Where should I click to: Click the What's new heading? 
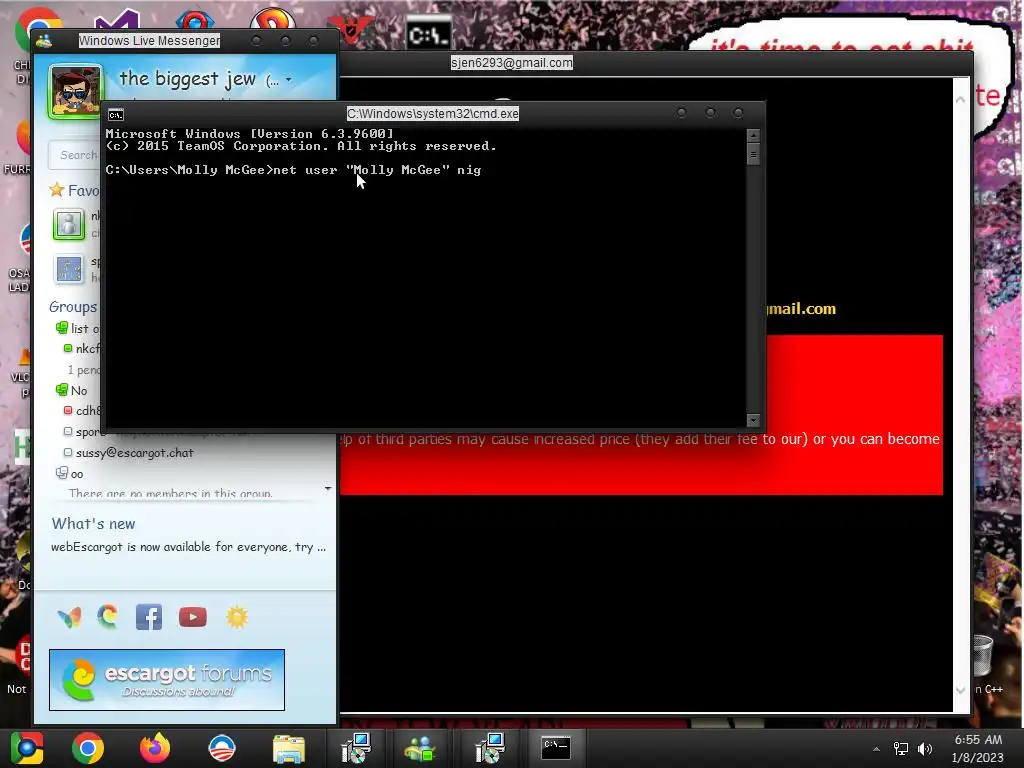coord(93,524)
